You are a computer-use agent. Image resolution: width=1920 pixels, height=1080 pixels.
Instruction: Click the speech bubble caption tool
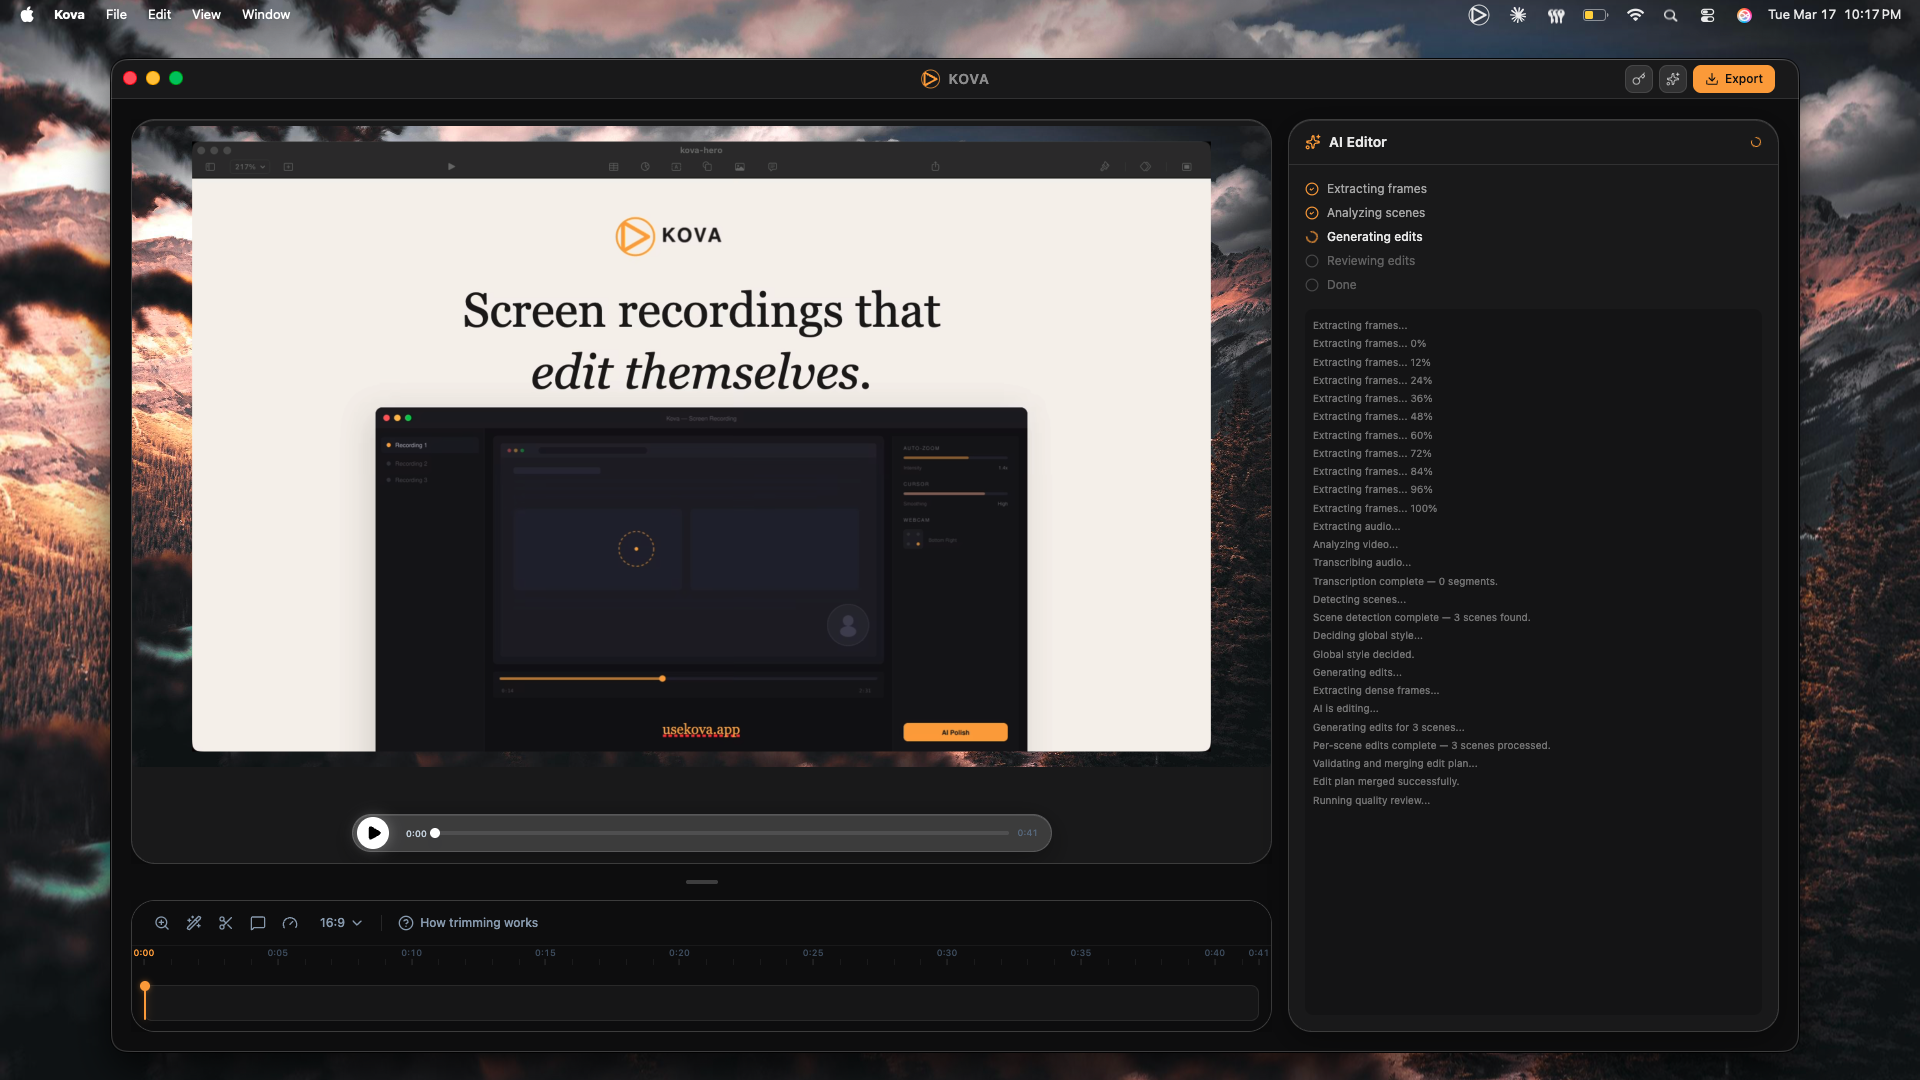click(258, 923)
